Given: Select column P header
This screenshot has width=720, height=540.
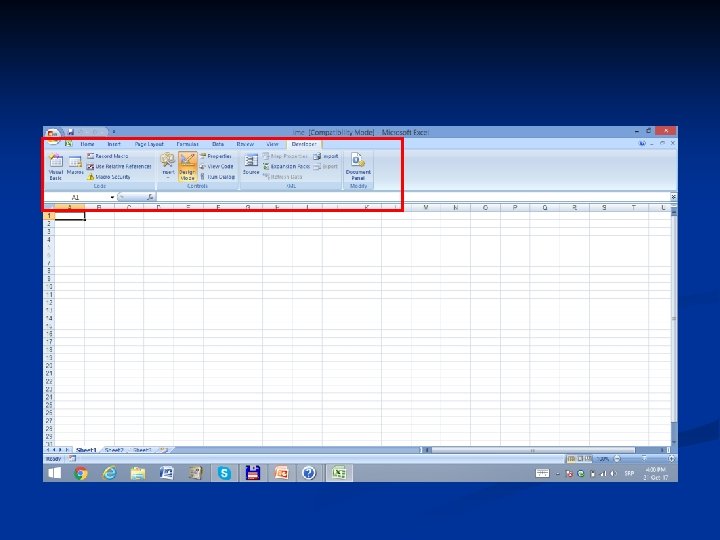Looking at the screenshot, I should point(515,208).
